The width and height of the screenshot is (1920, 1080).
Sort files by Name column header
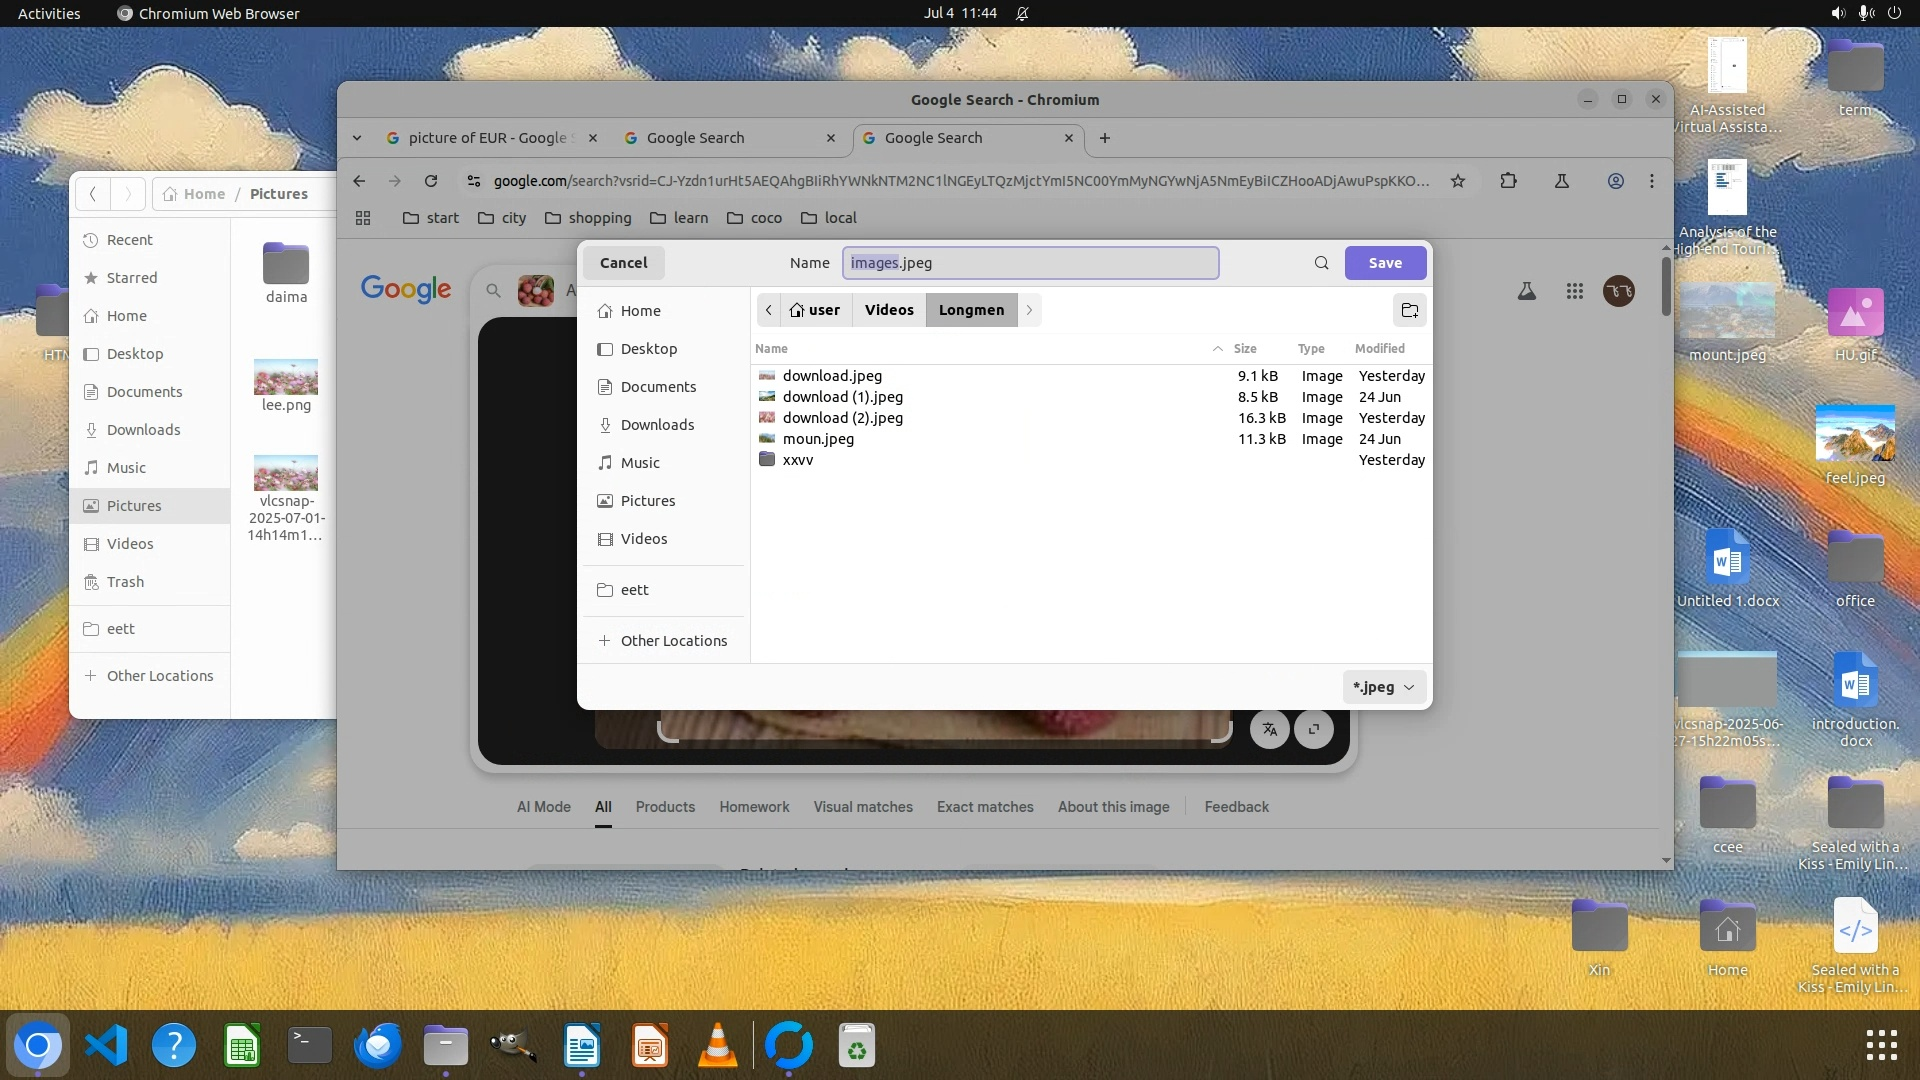pos(771,348)
